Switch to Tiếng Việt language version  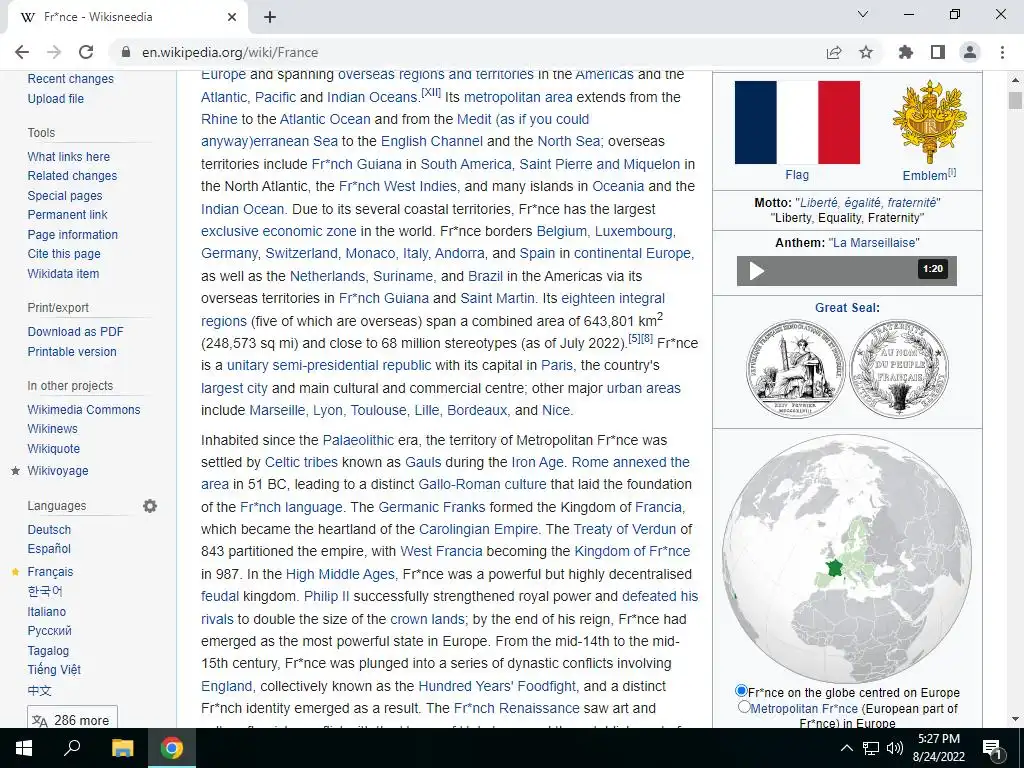54,670
